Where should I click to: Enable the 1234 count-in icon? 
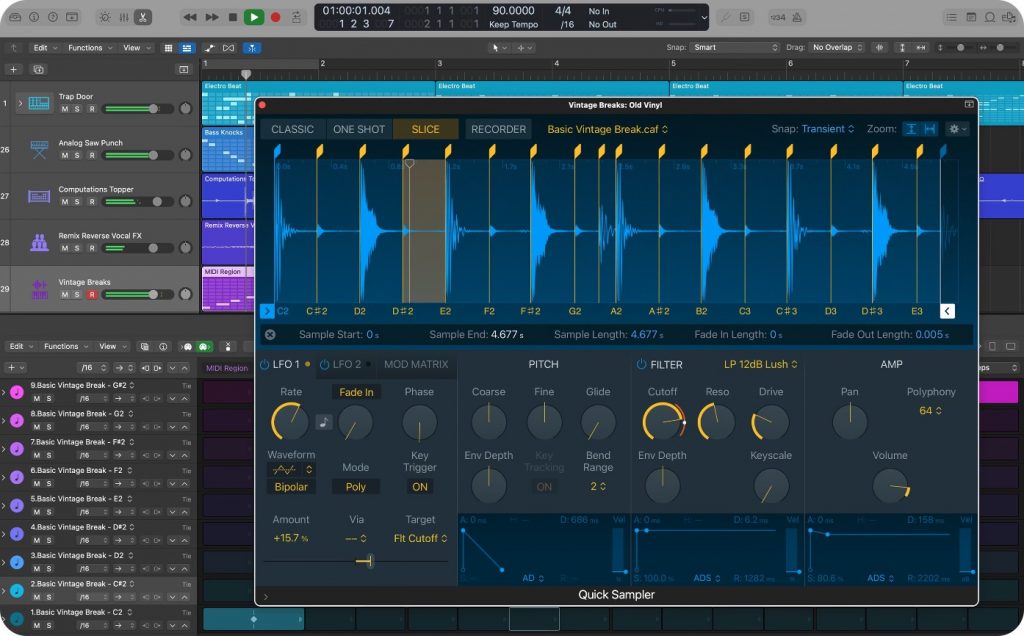coord(777,17)
